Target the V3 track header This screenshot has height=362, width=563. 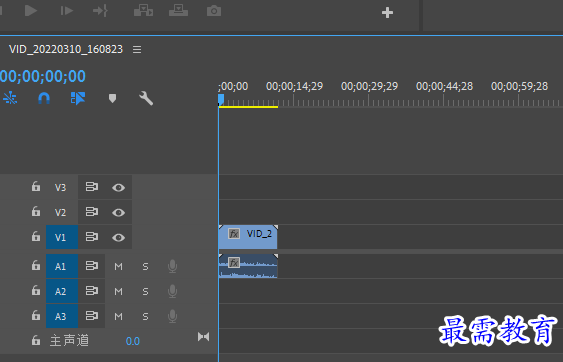pos(60,187)
